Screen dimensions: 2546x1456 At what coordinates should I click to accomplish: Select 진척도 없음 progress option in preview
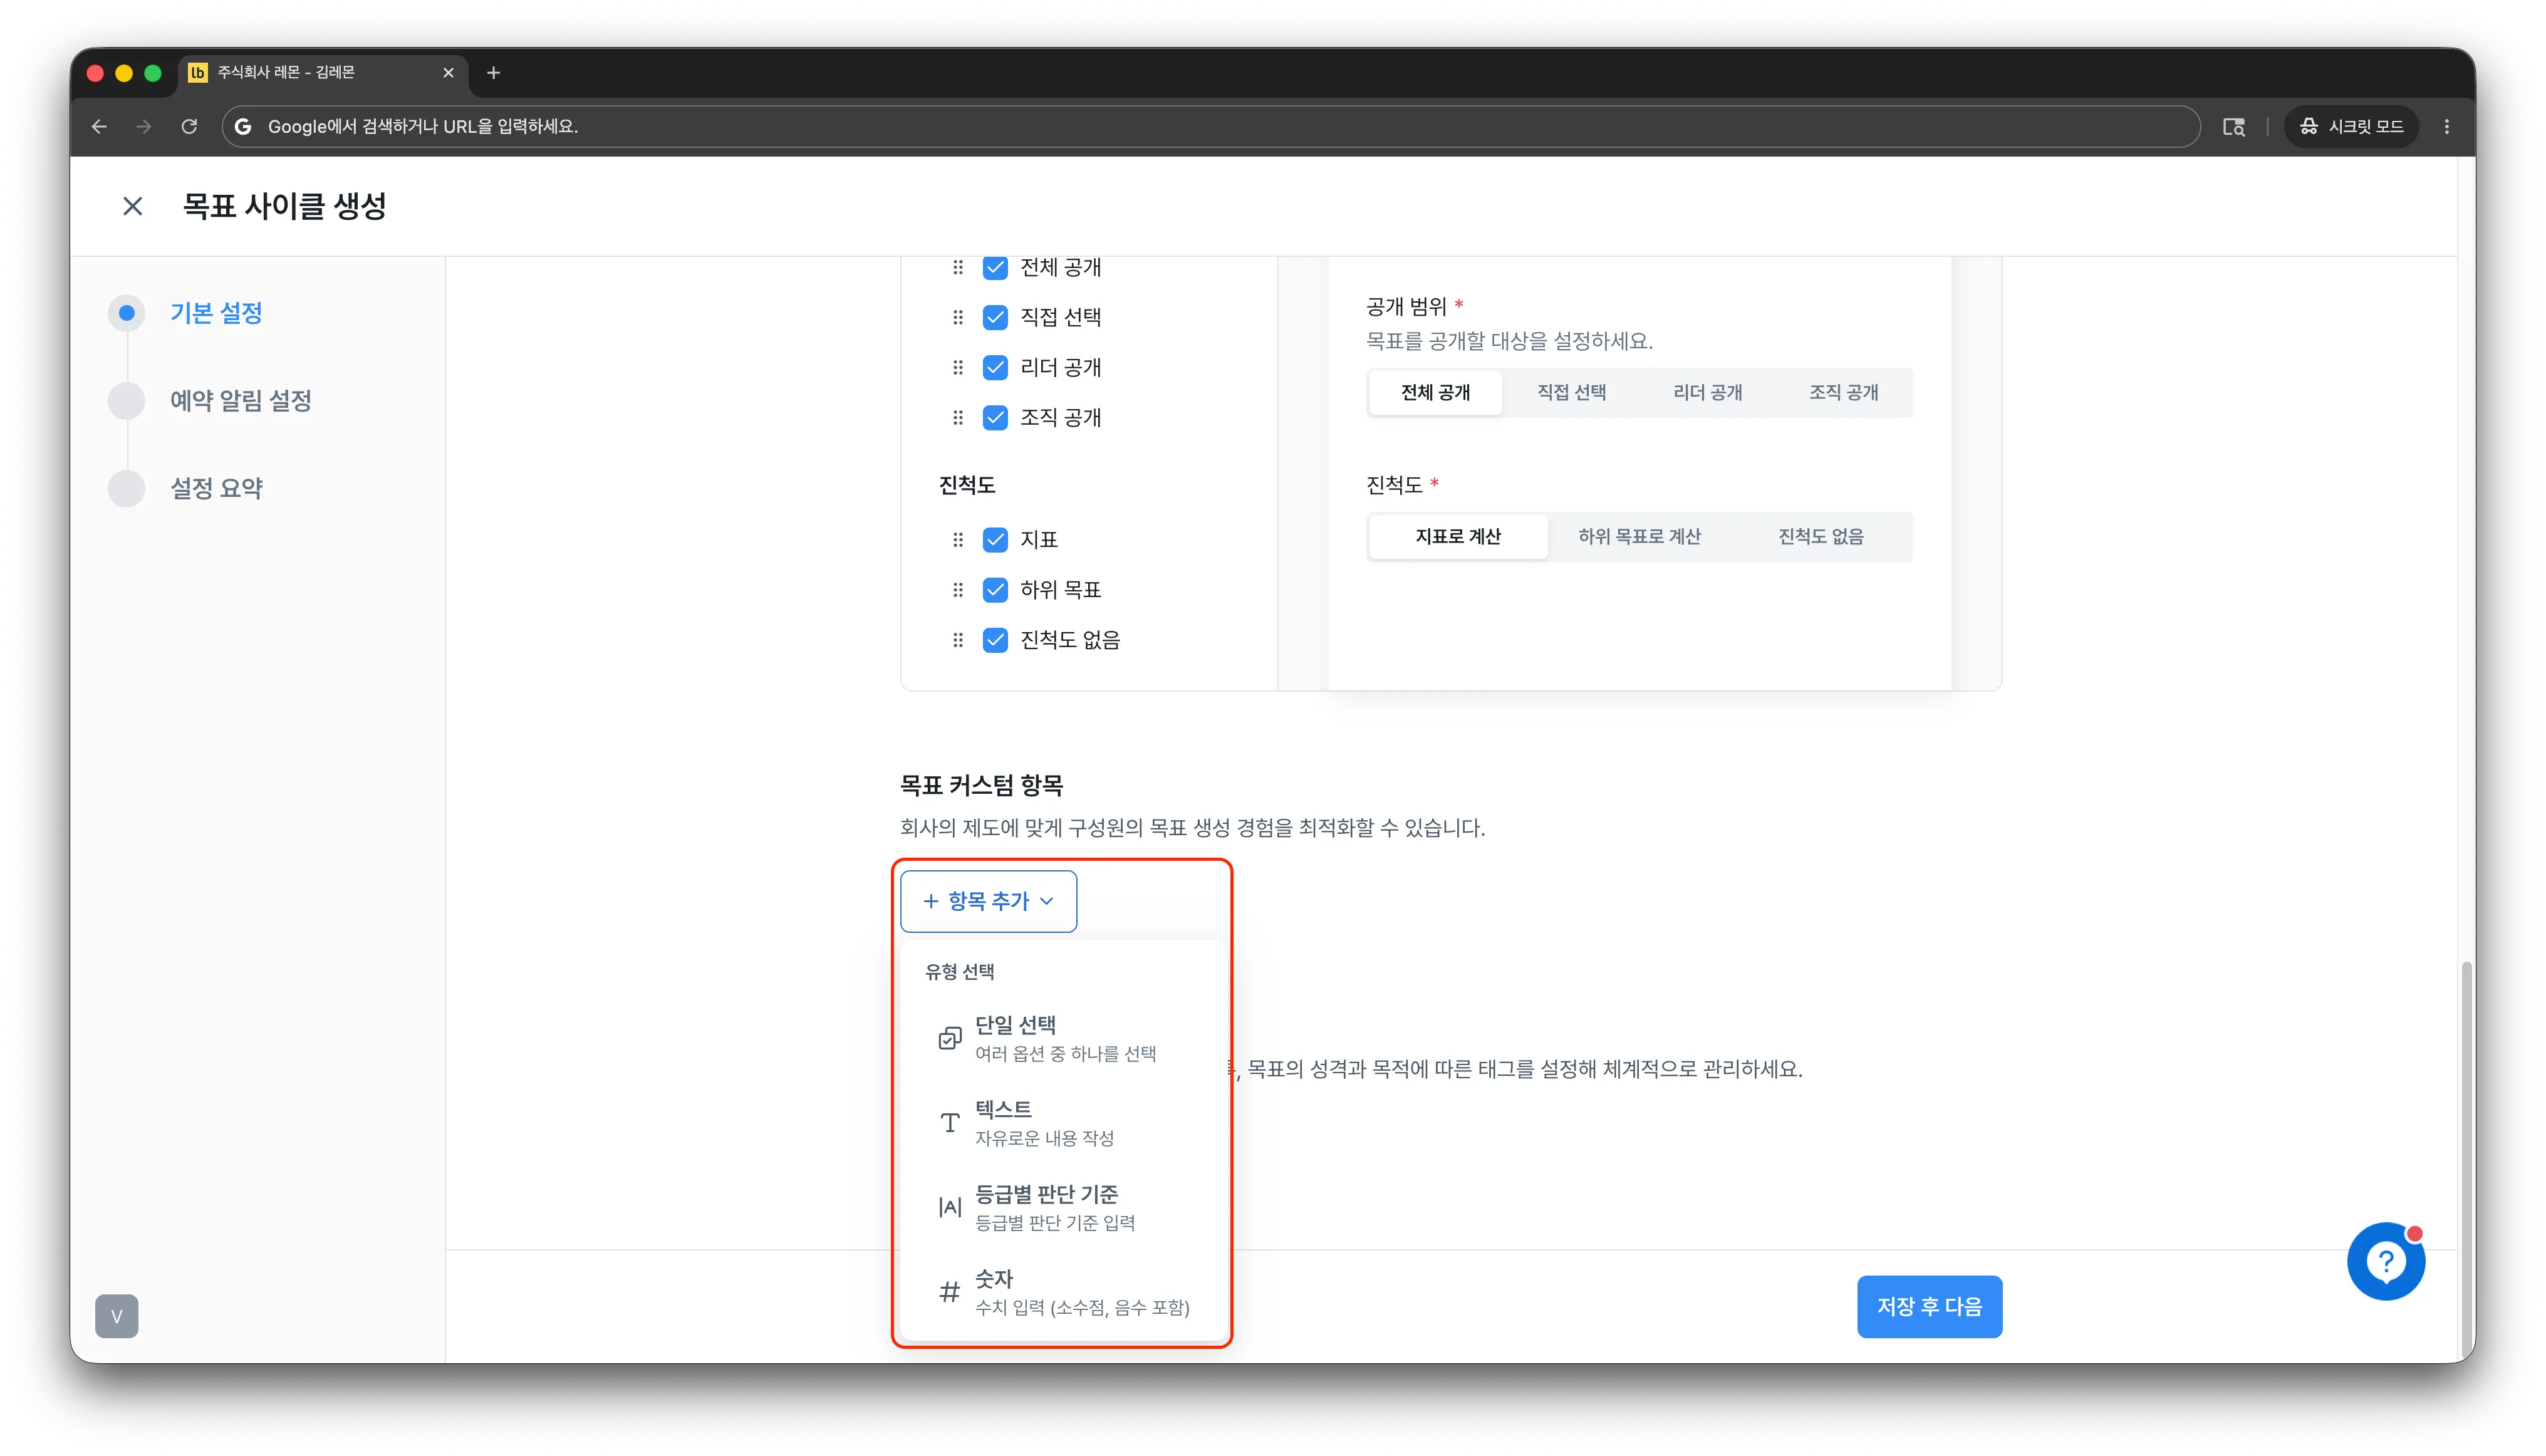(x=1820, y=536)
